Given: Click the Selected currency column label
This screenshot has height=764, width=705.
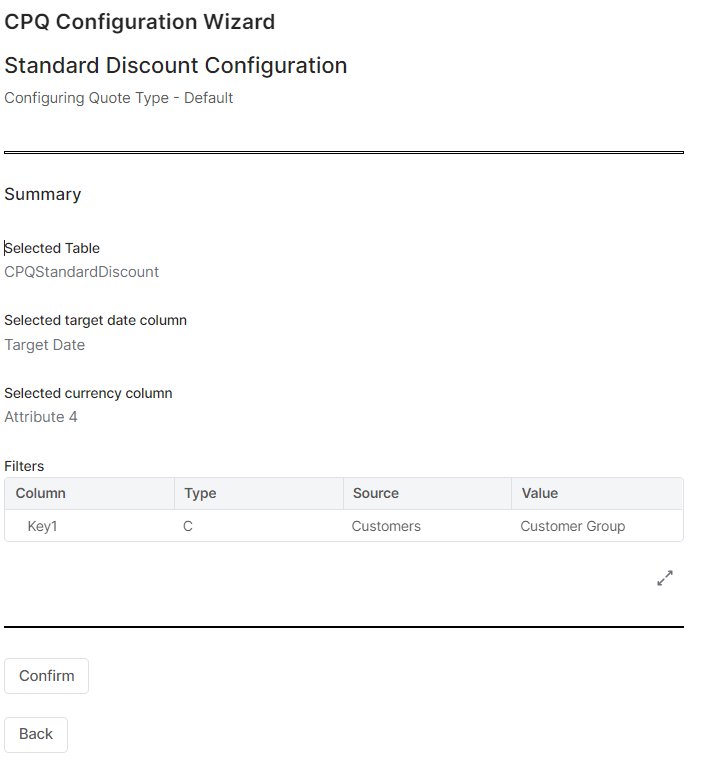Looking at the screenshot, I should [x=88, y=393].
